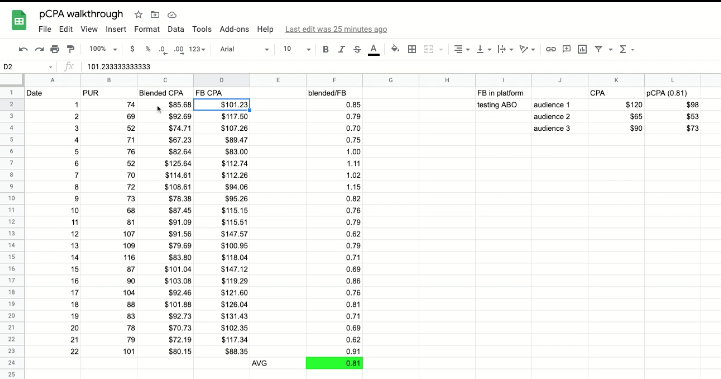This screenshot has width=721, height=379.
Task: Open the name box dropdown arrow
Action: [50, 67]
